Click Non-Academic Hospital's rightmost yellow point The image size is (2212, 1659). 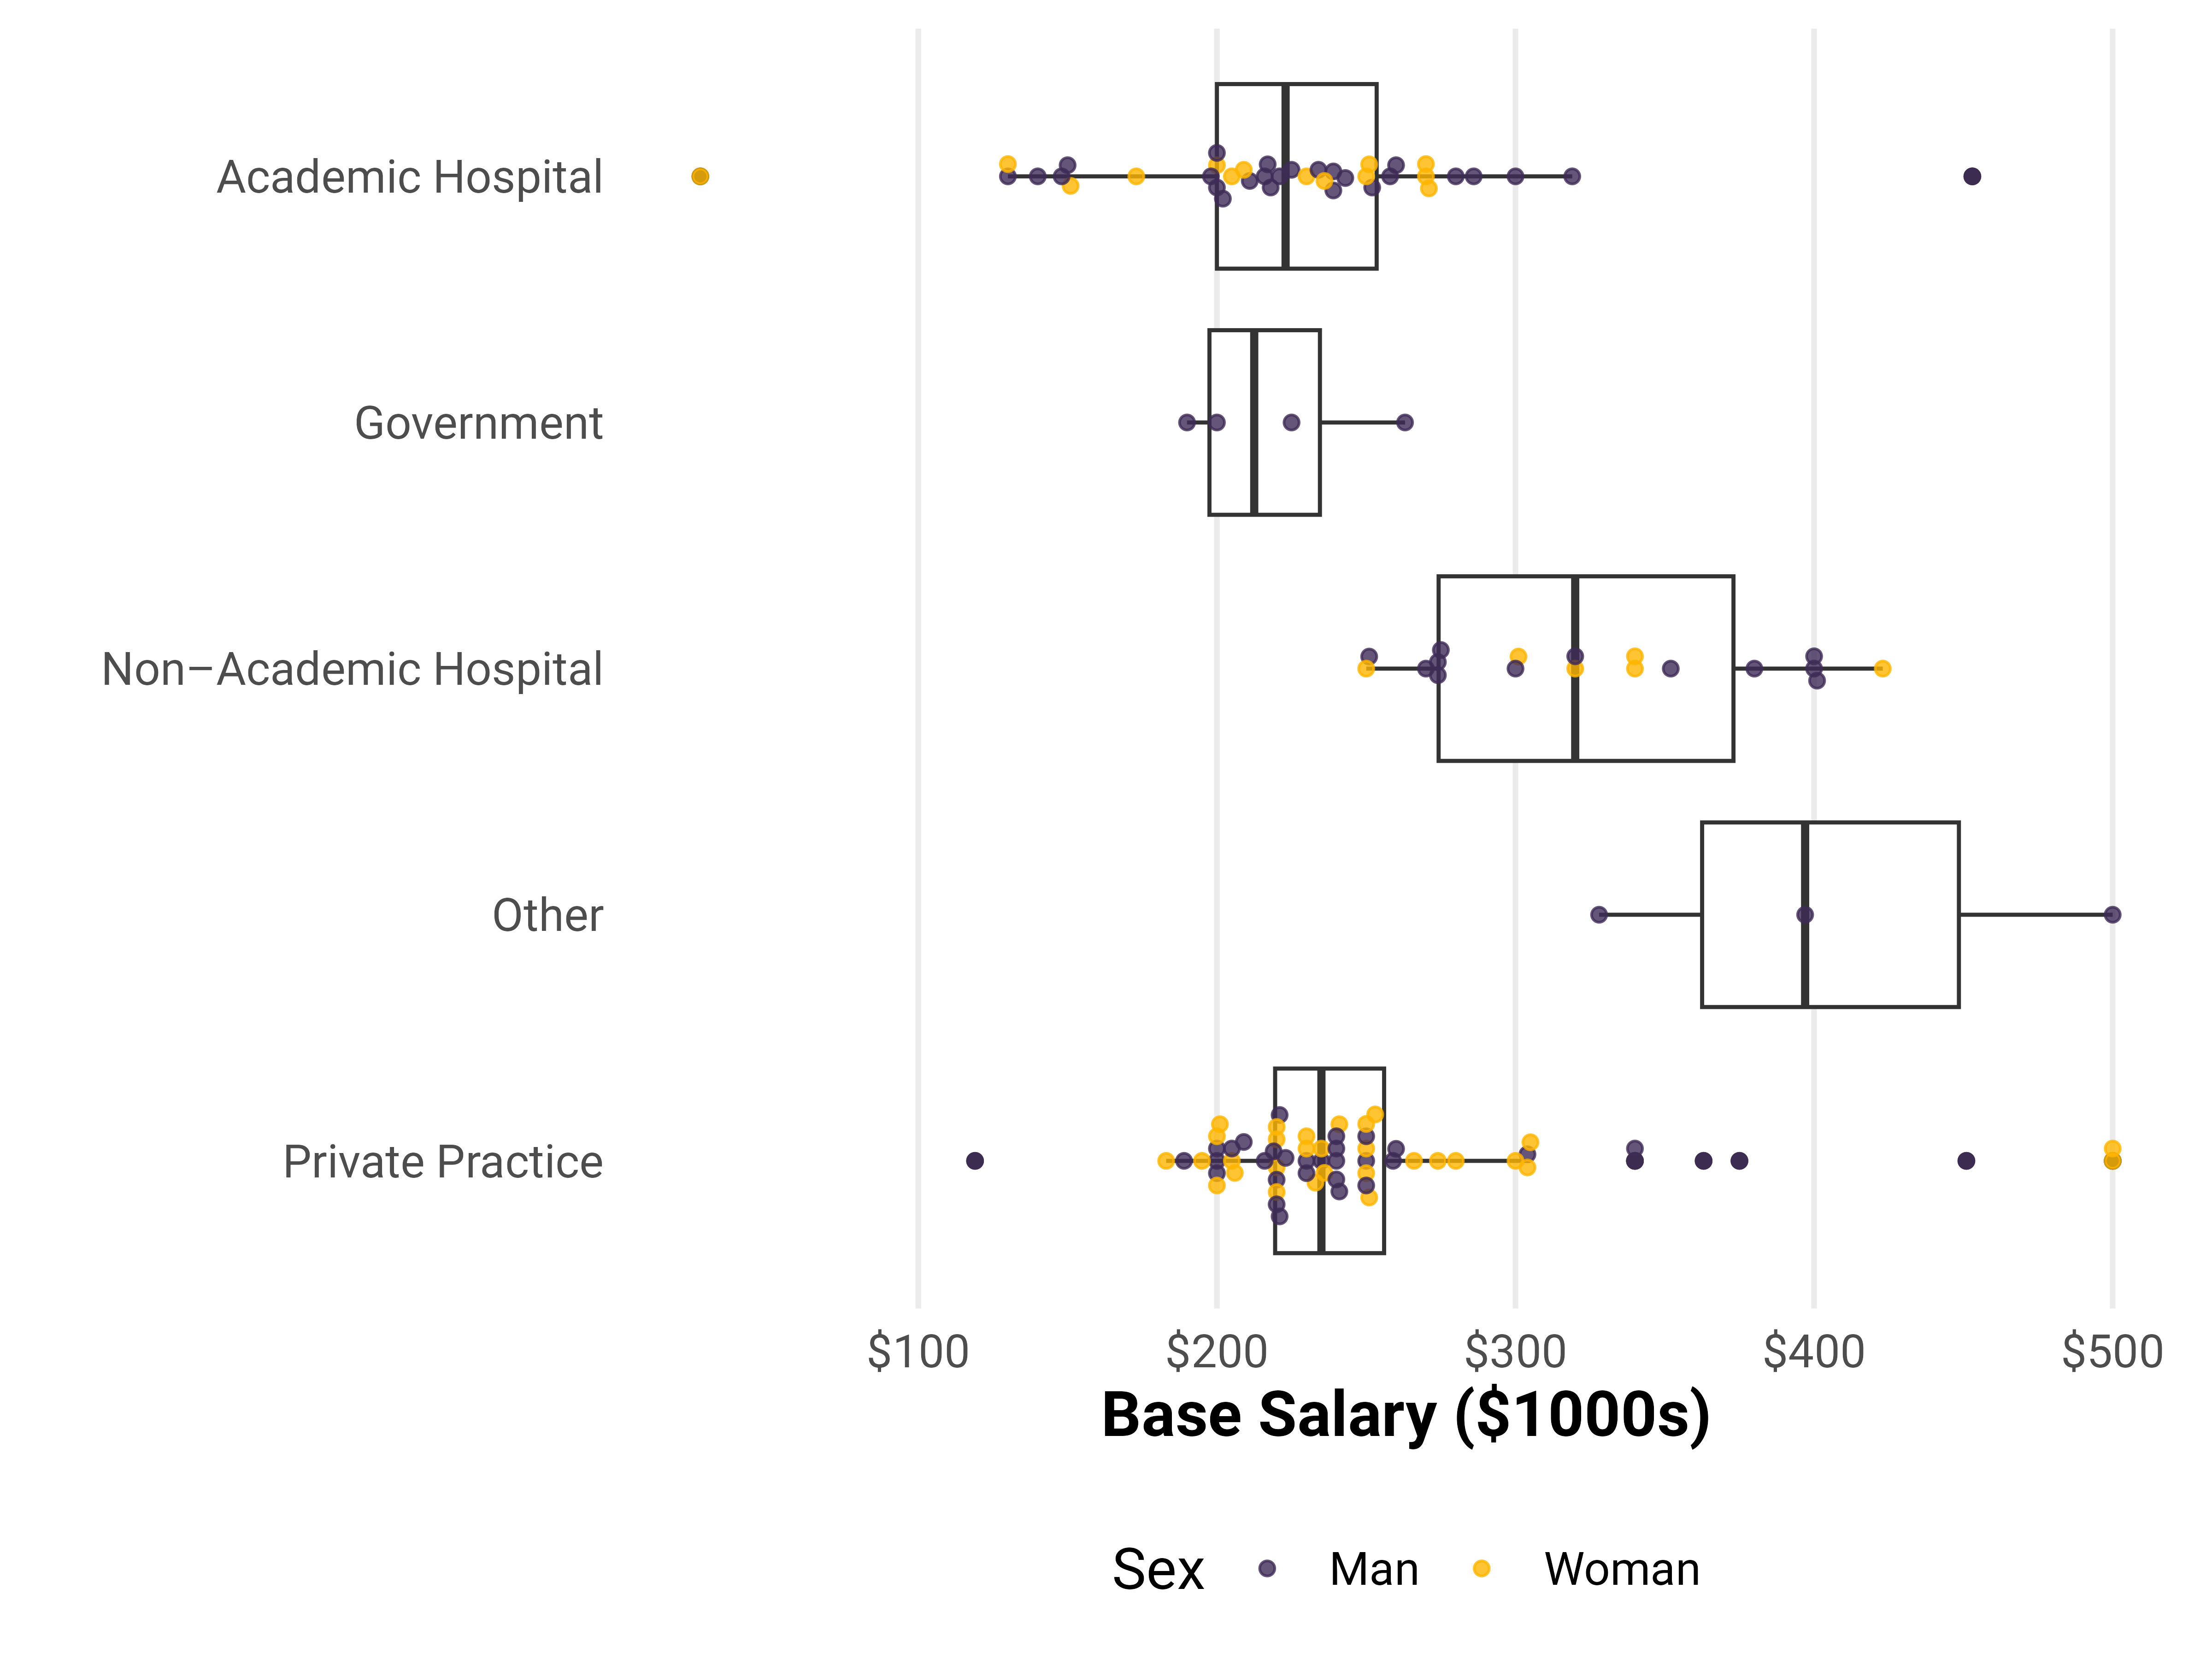click(x=1882, y=668)
